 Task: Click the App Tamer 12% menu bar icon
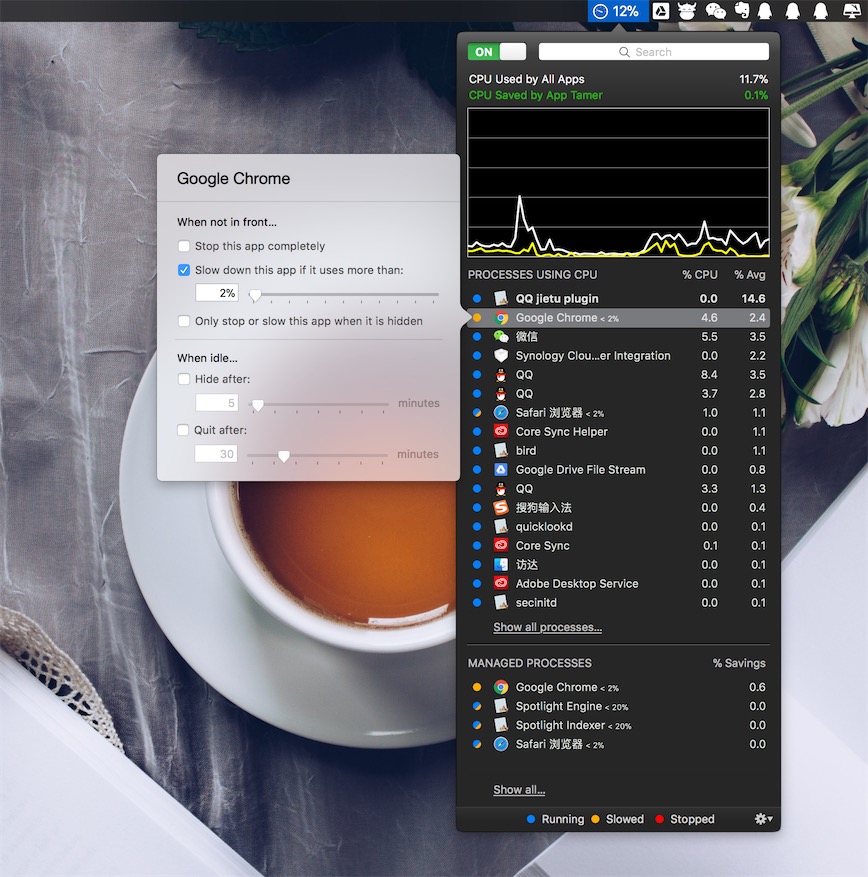coord(617,11)
